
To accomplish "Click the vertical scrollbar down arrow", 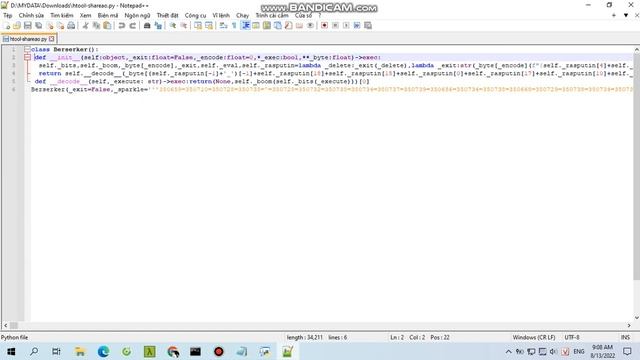I will pos(636,318).
